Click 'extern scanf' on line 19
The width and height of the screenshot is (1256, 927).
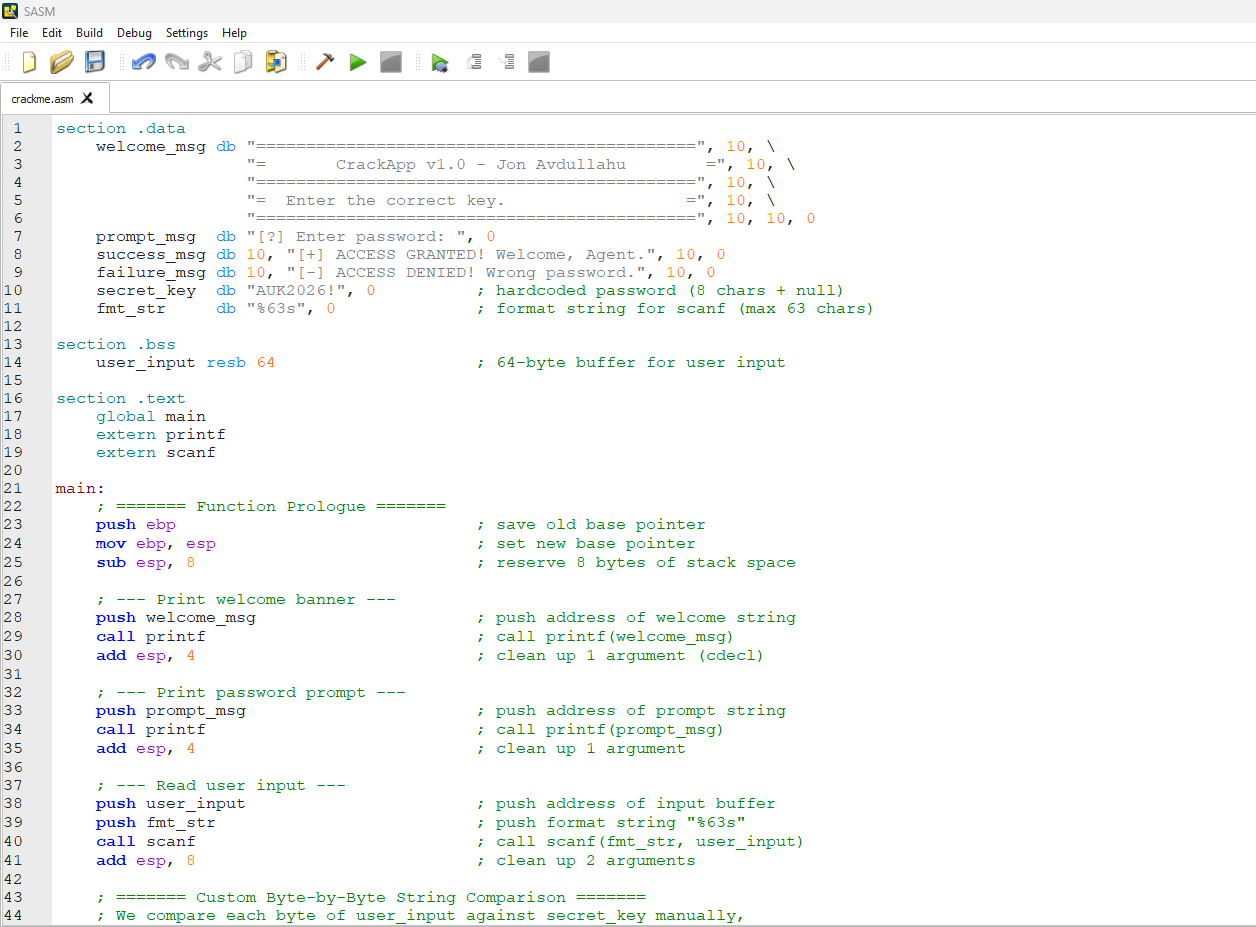point(156,452)
